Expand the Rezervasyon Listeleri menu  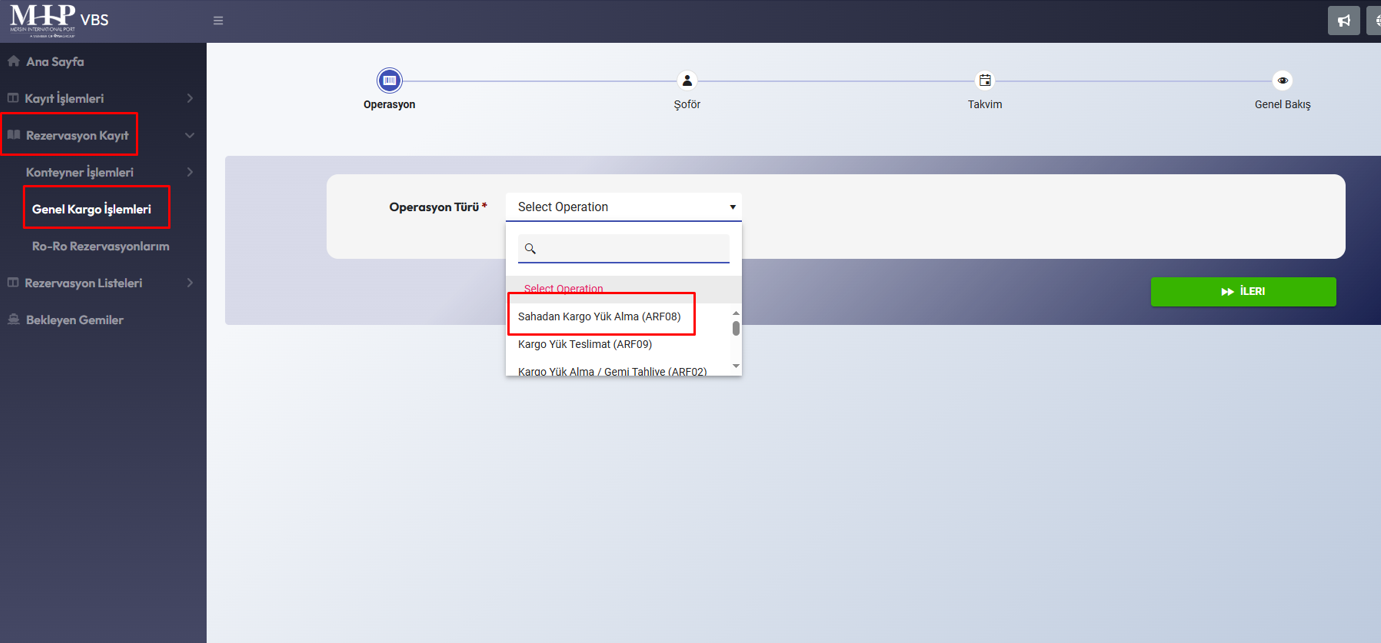pyautogui.click(x=190, y=283)
